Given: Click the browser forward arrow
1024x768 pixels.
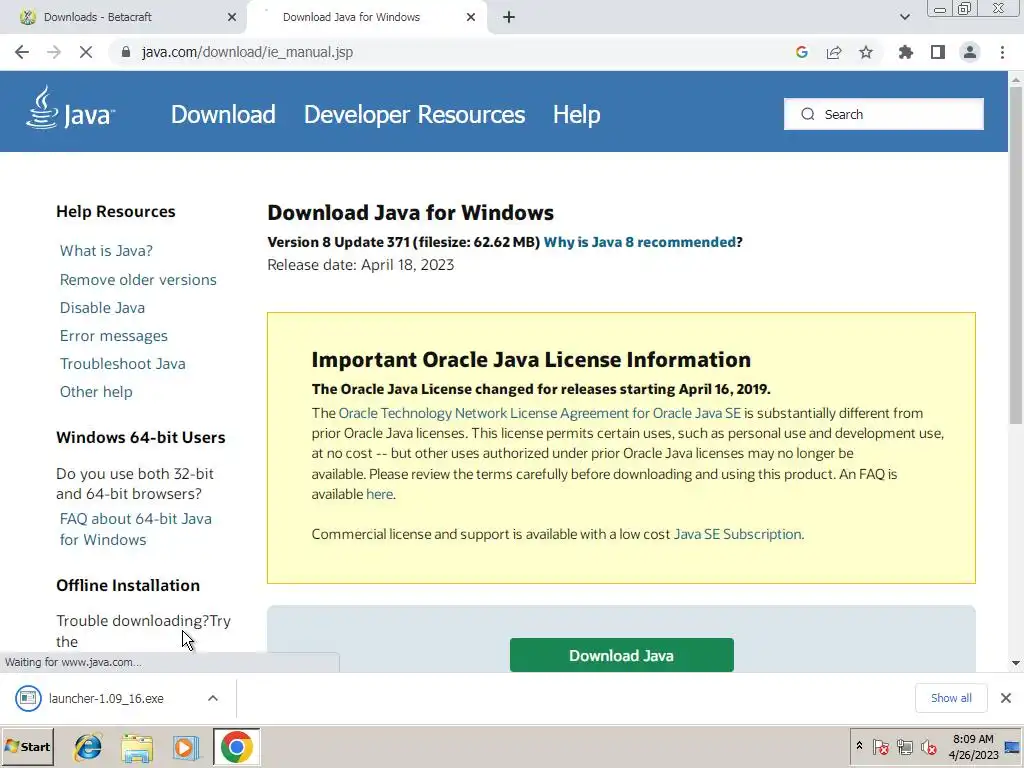Looking at the screenshot, I should pos(54,52).
